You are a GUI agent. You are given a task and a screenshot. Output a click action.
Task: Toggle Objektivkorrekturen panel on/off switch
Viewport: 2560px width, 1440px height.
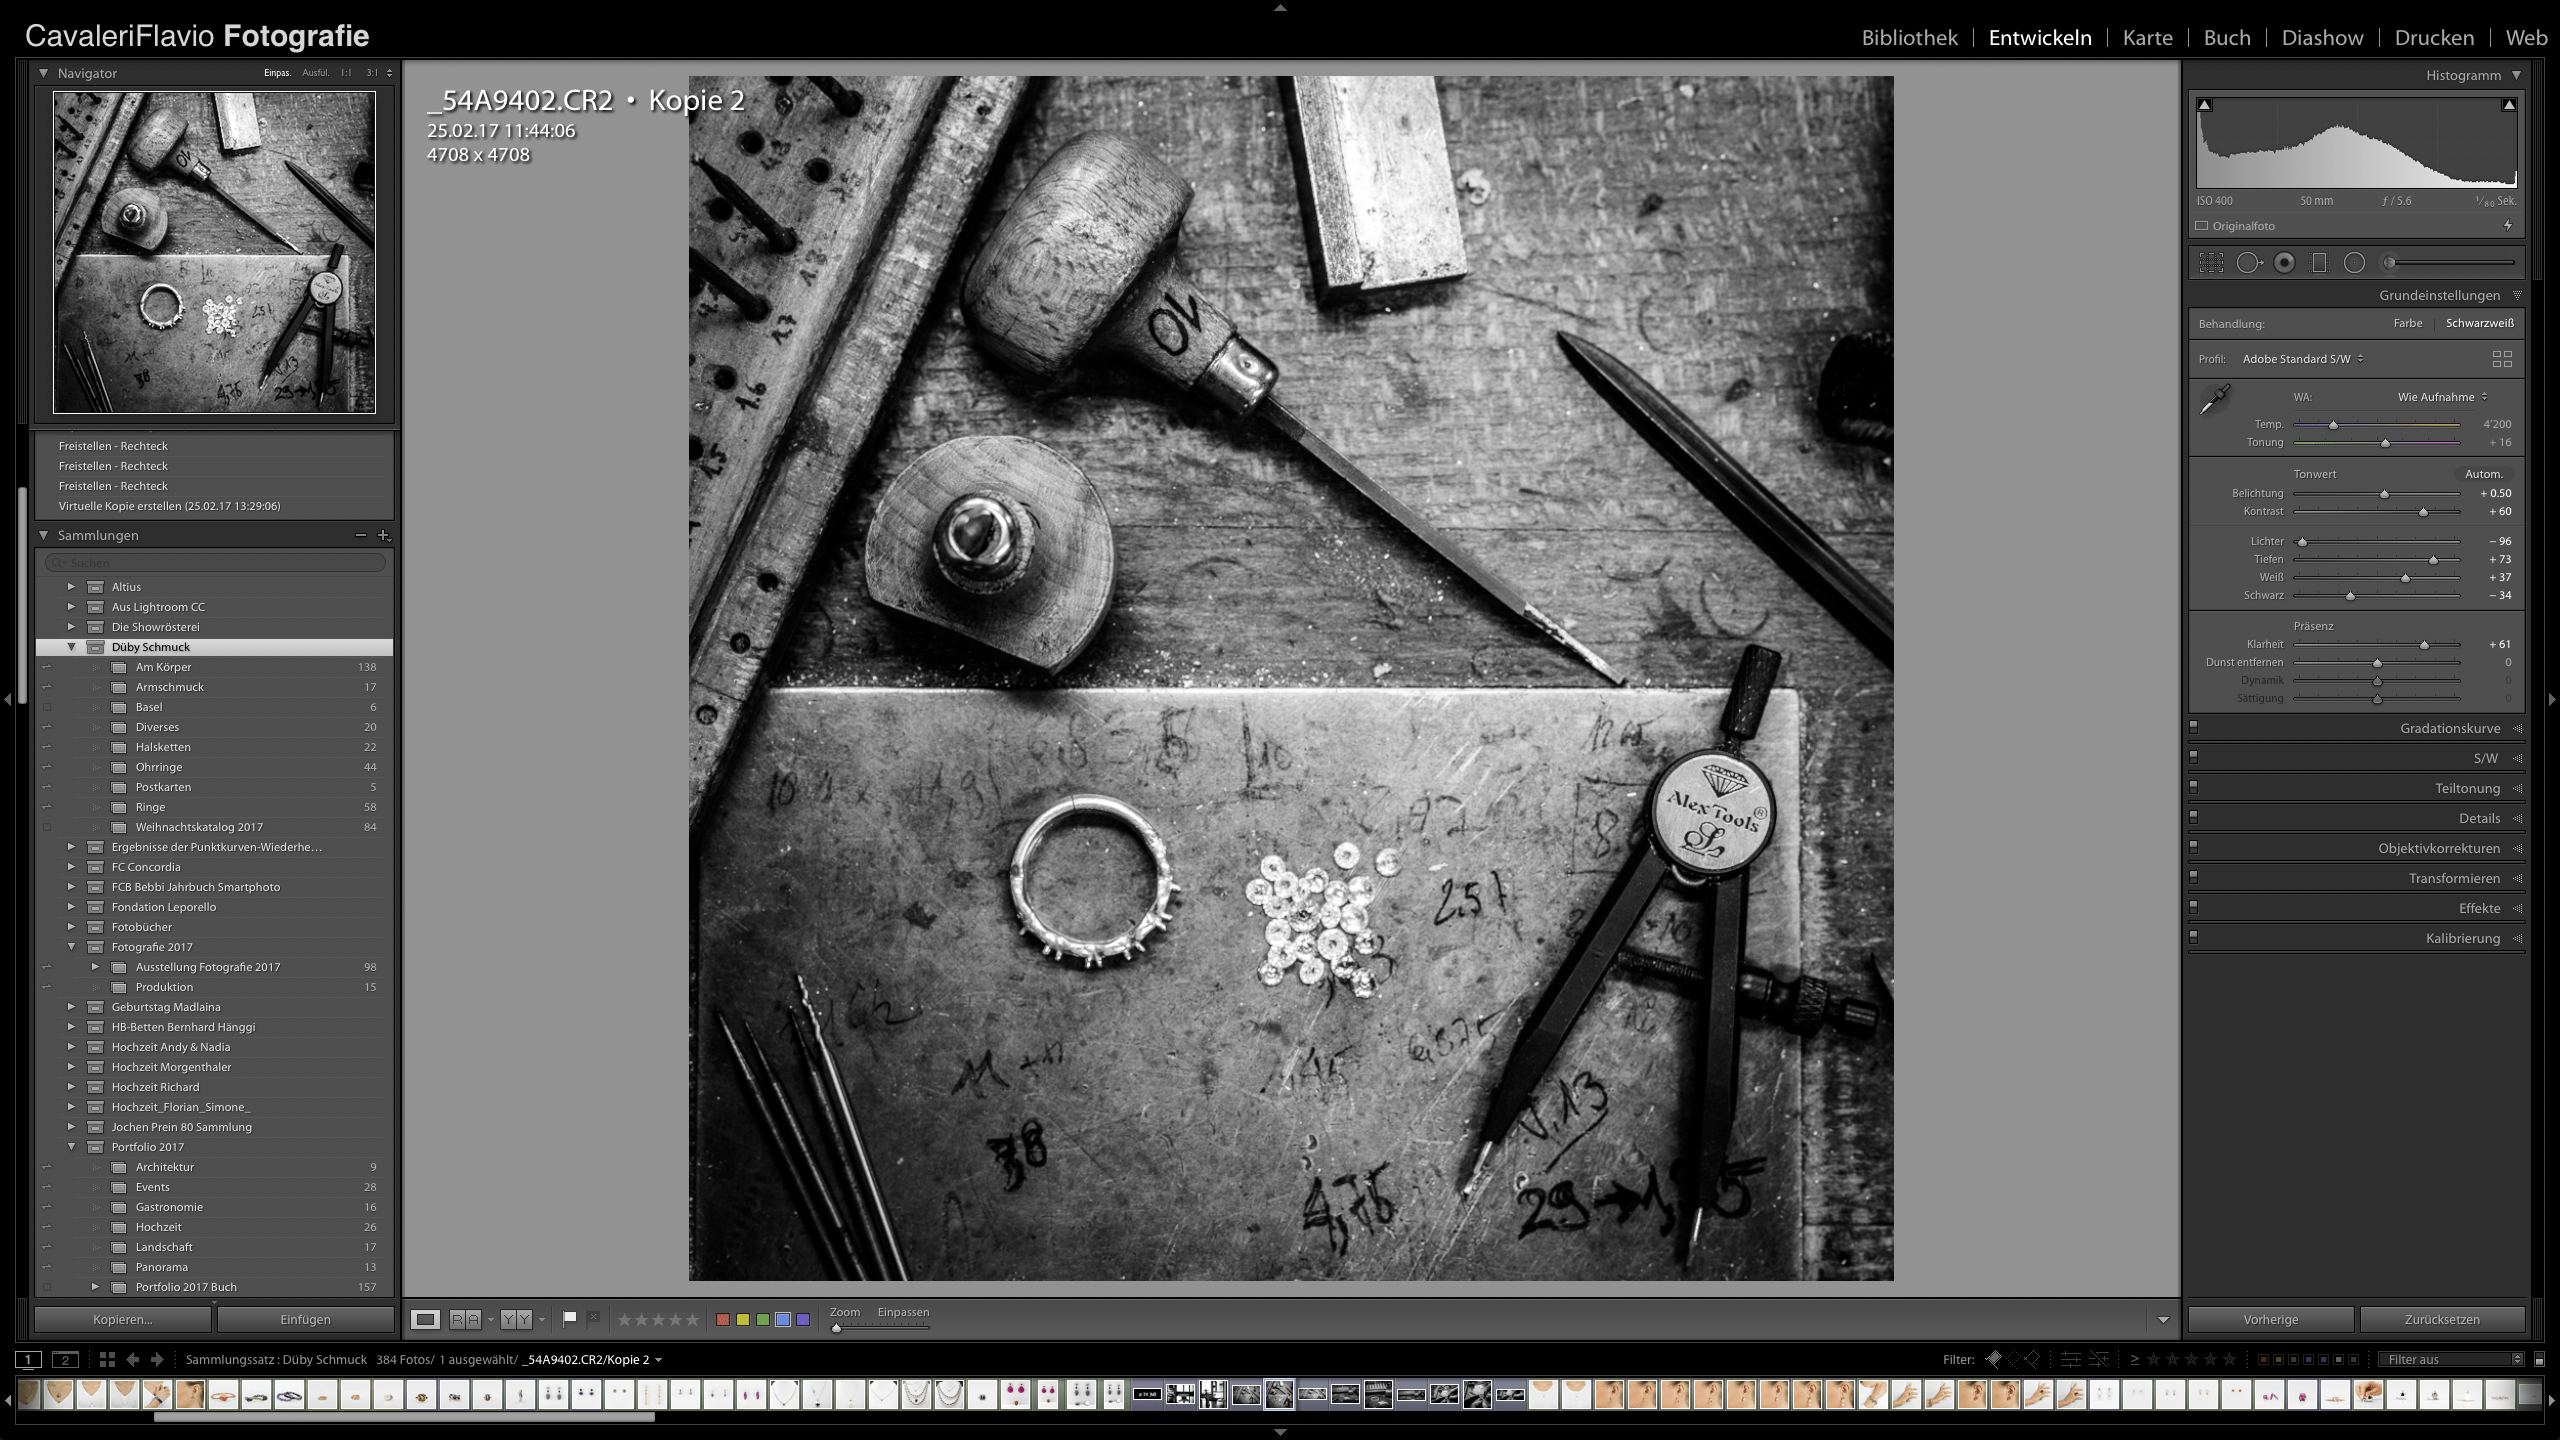(x=2194, y=848)
